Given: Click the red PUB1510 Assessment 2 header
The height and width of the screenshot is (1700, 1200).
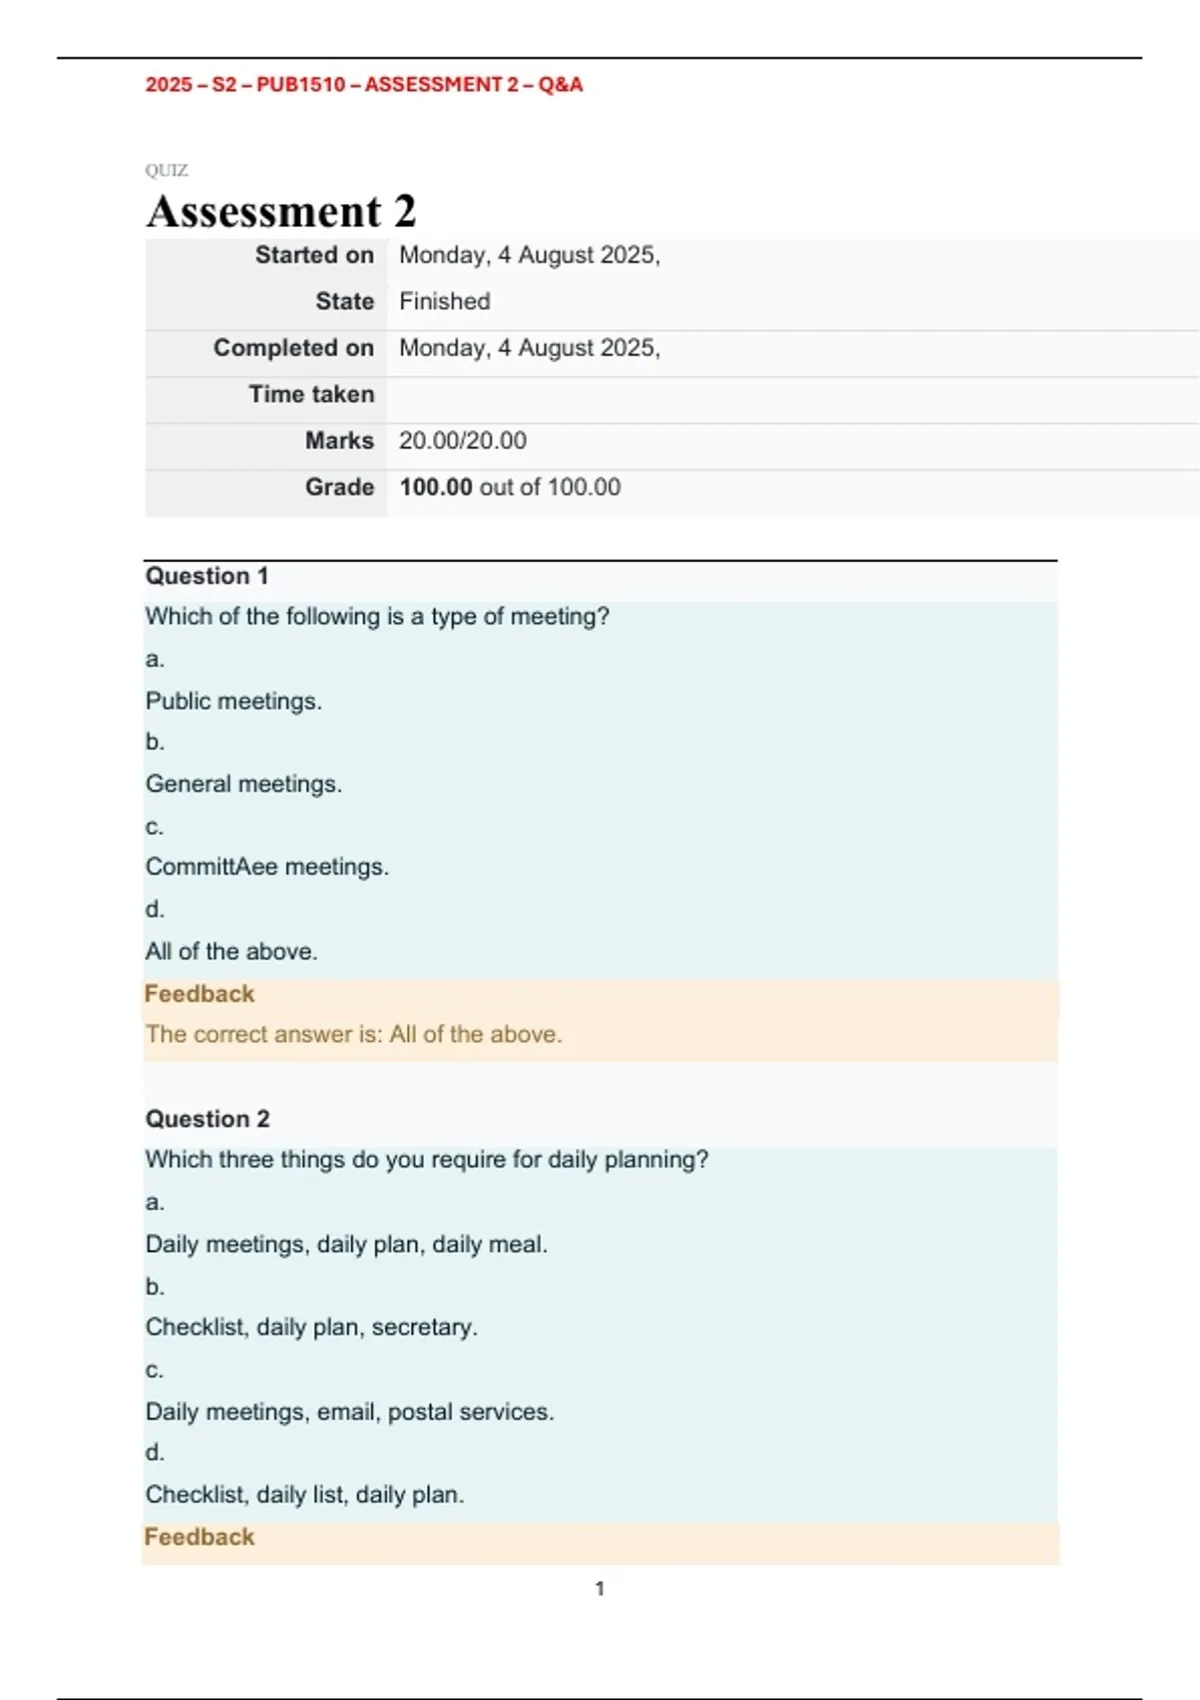Looking at the screenshot, I should 363,85.
